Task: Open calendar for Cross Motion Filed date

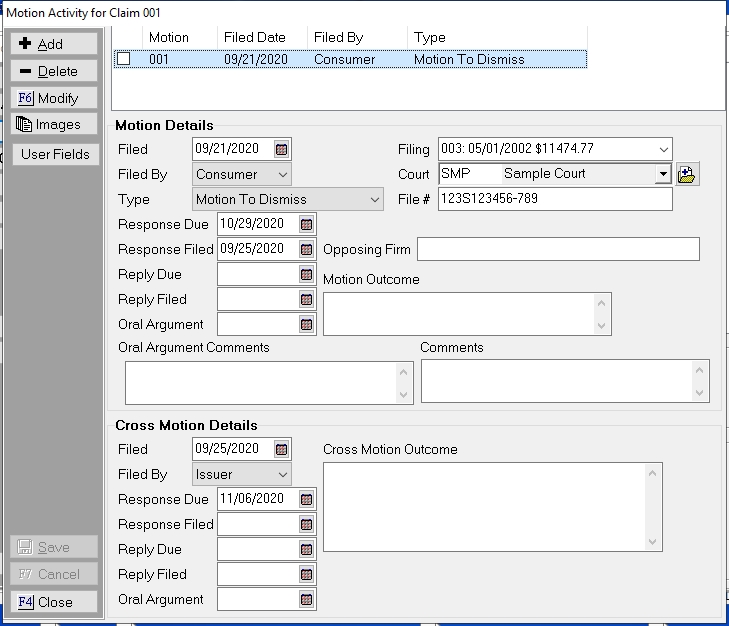Action: (x=282, y=449)
